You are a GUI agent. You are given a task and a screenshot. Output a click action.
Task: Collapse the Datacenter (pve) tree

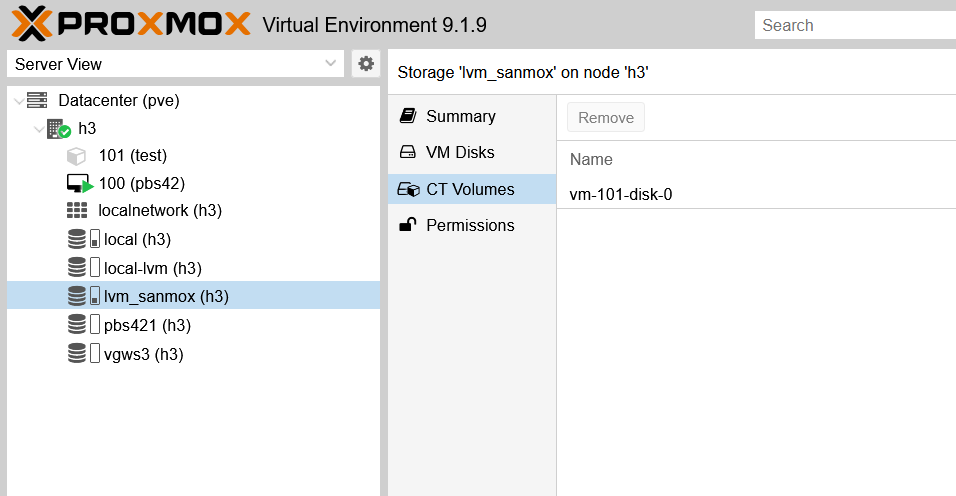pos(19,101)
